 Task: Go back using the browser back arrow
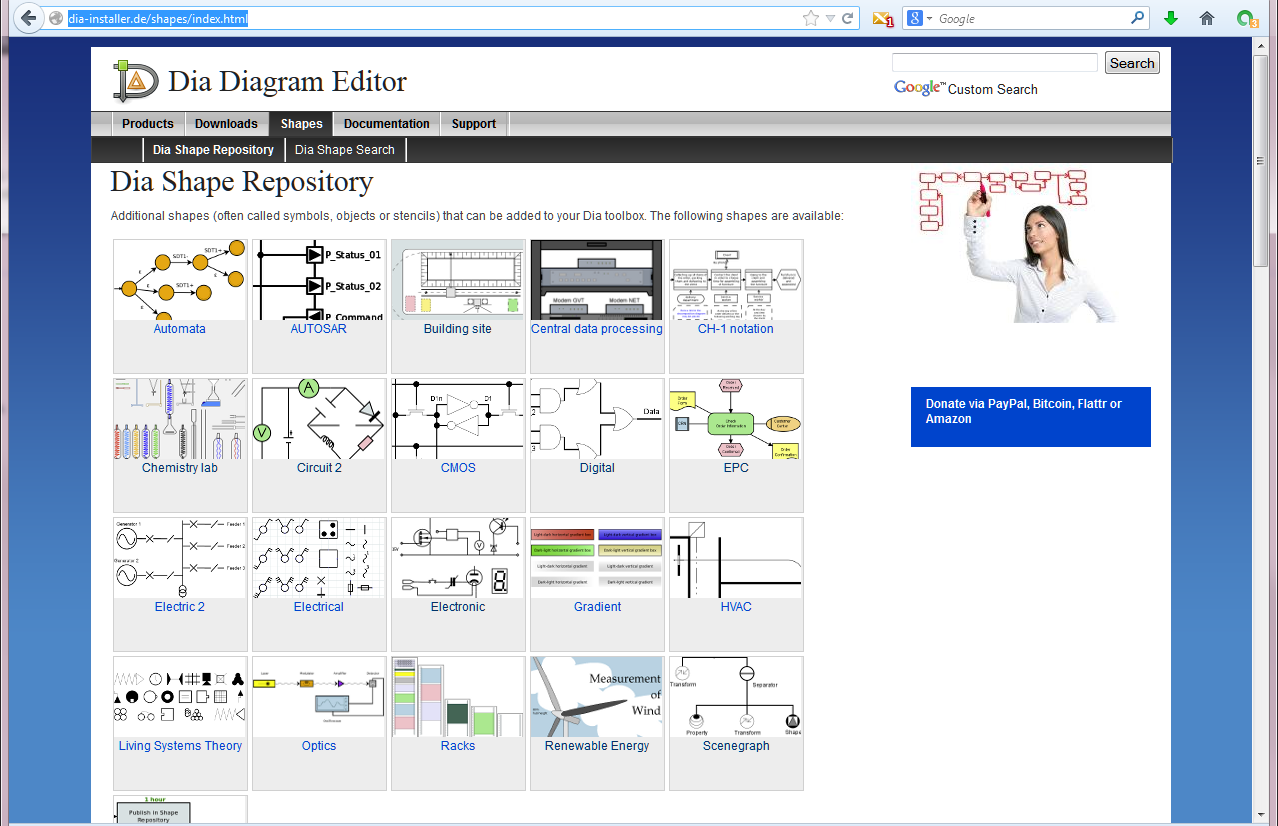28,18
